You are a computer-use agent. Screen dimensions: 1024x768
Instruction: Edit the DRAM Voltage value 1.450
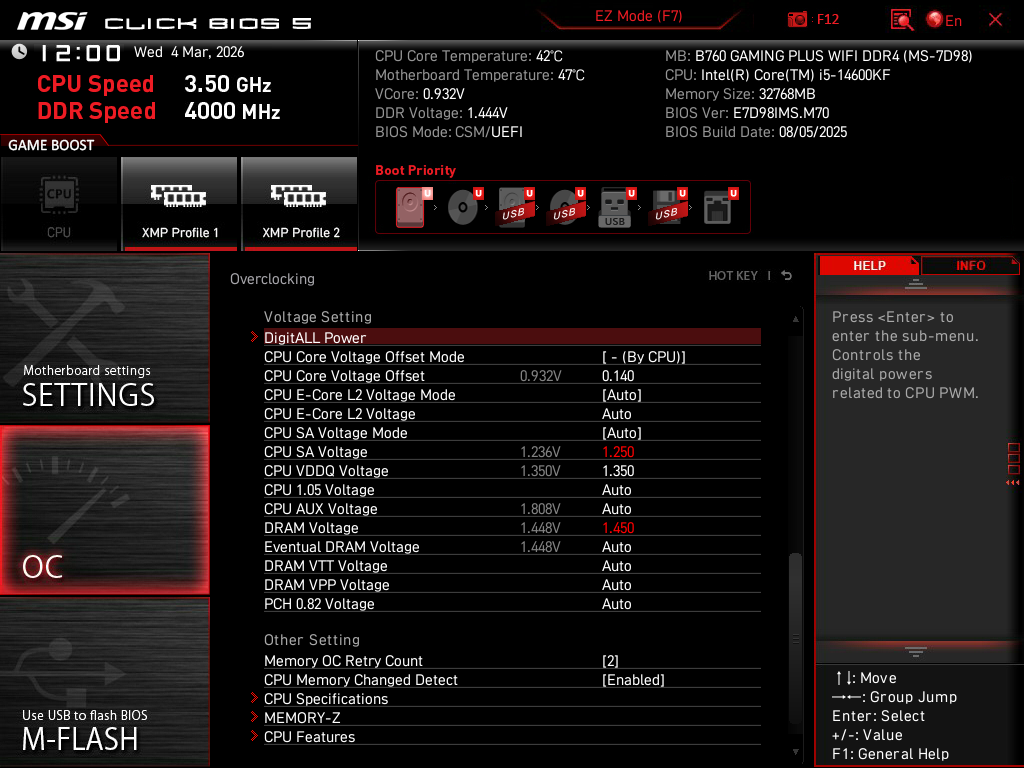(x=618, y=528)
